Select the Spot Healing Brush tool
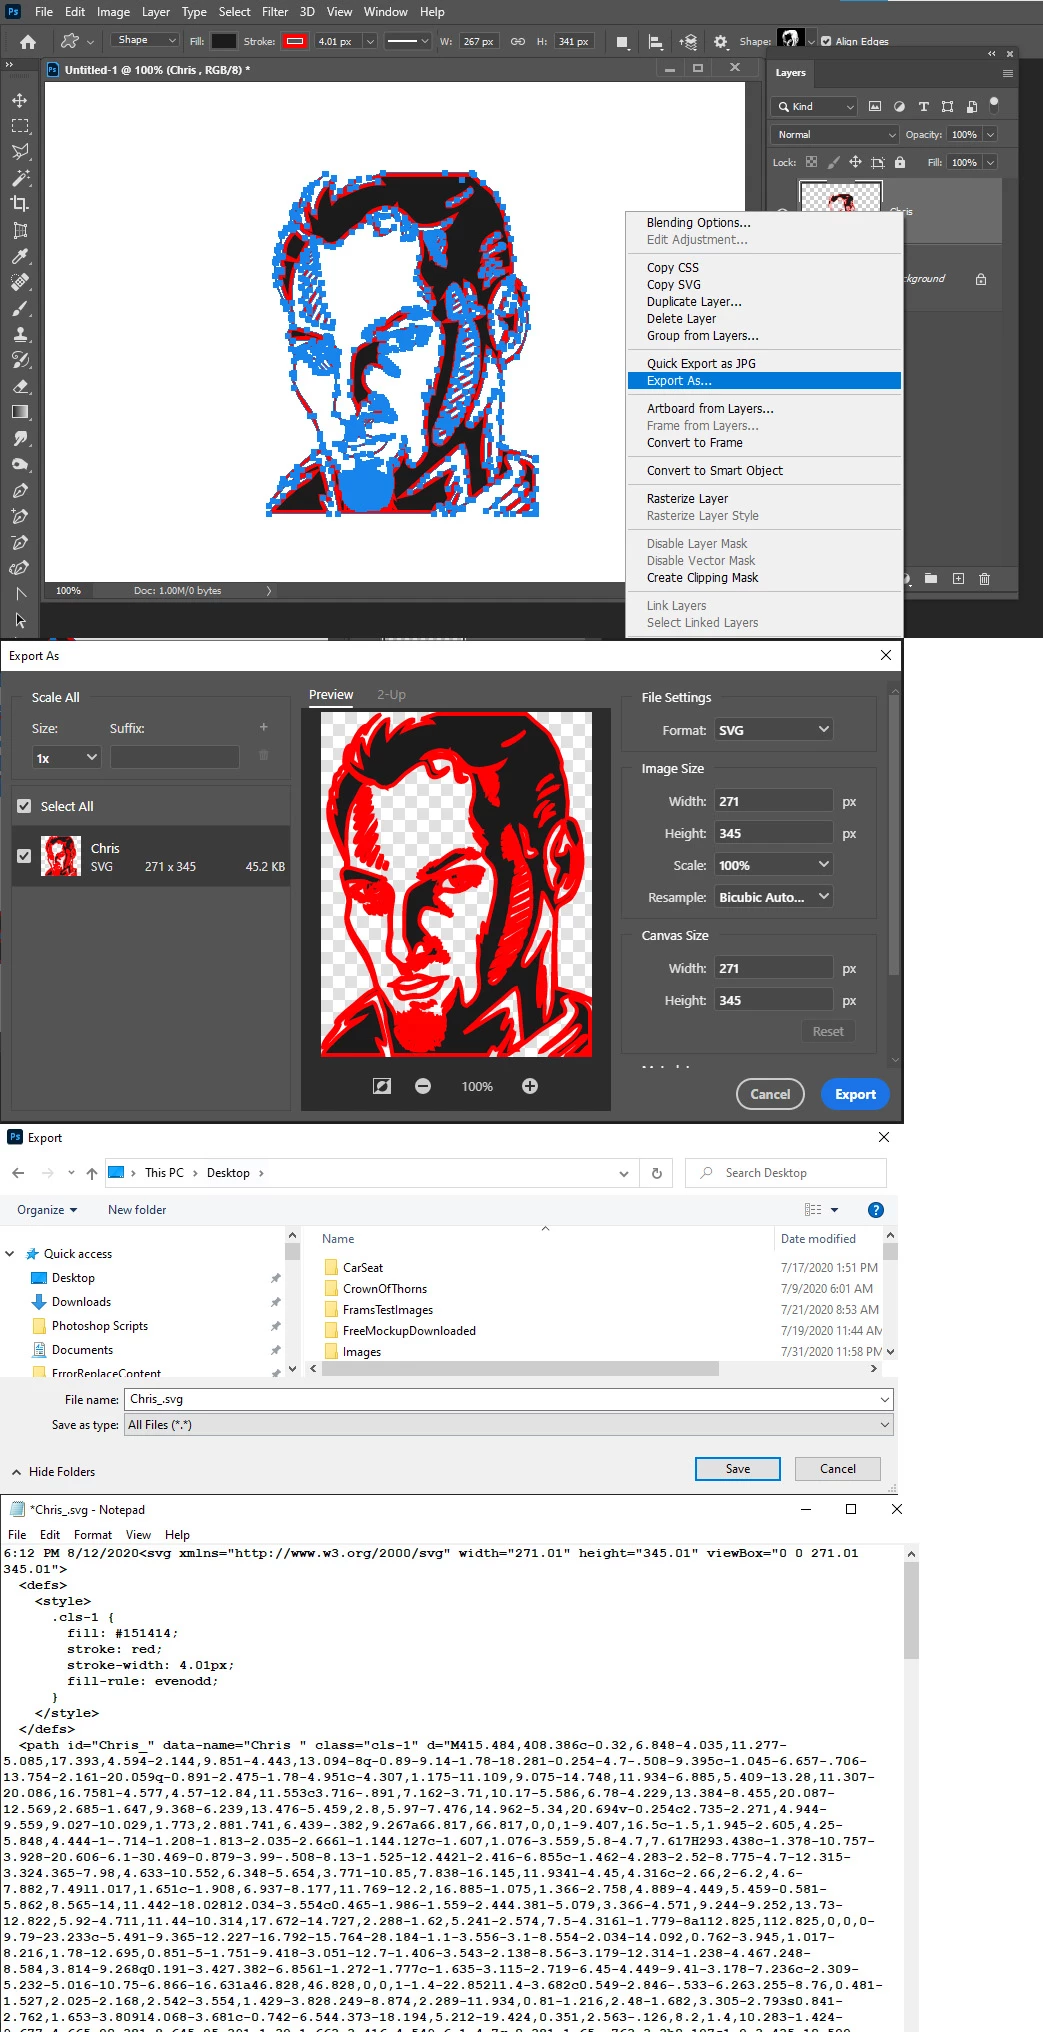The height and width of the screenshot is (2032, 1043). coord(20,282)
